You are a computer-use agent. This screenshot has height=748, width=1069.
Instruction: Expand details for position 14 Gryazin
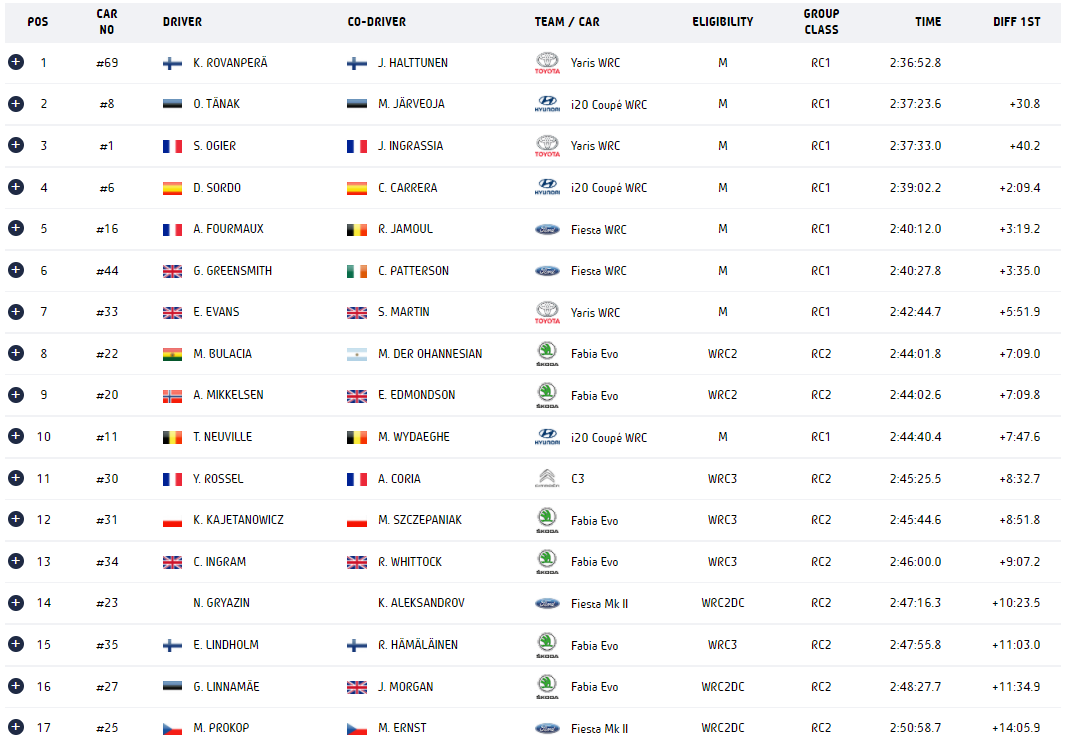click(15, 602)
